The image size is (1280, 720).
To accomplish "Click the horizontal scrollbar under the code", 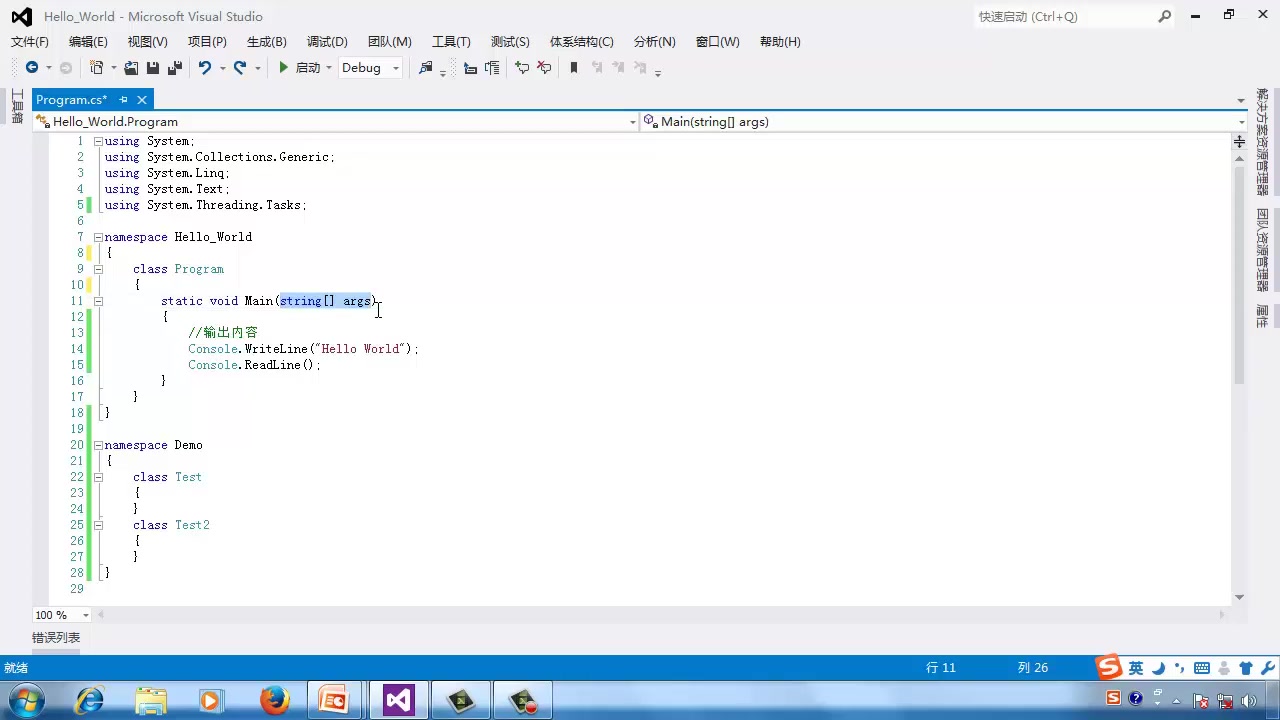I will (x=660, y=615).
